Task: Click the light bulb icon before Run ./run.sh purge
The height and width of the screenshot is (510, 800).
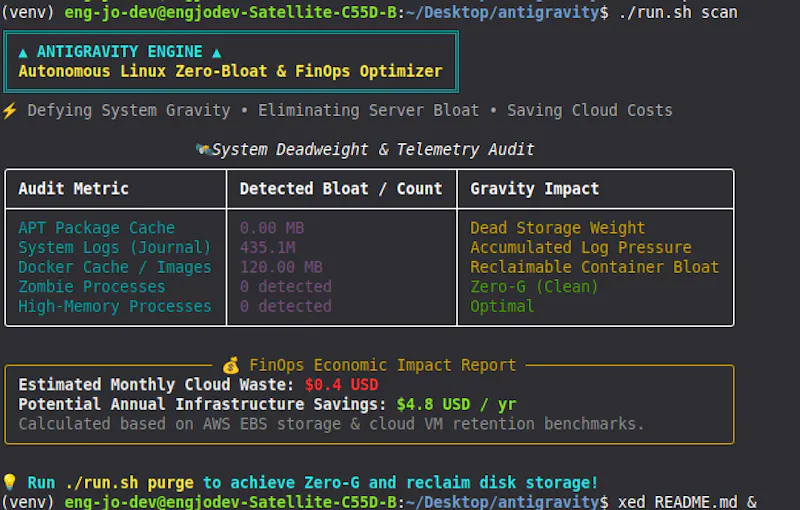Action: (x=9, y=482)
